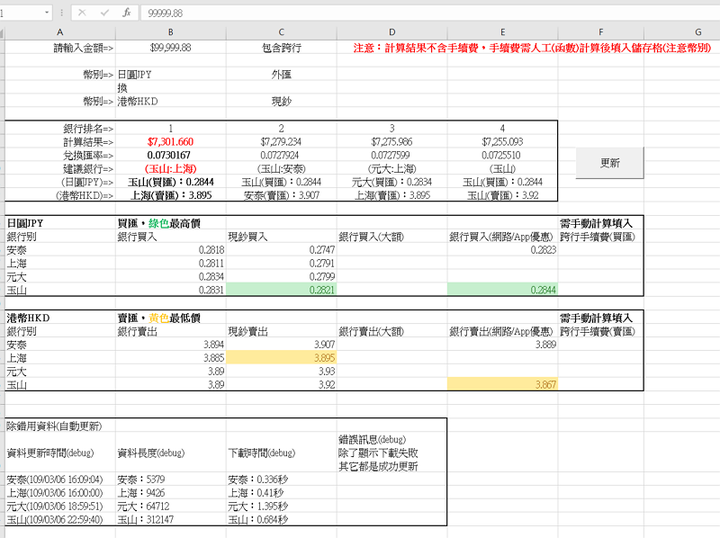The image size is (720, 538).
Task: Click the formula bar showing 99999.88
Action: pyautogui.click(x=430, y=13)
